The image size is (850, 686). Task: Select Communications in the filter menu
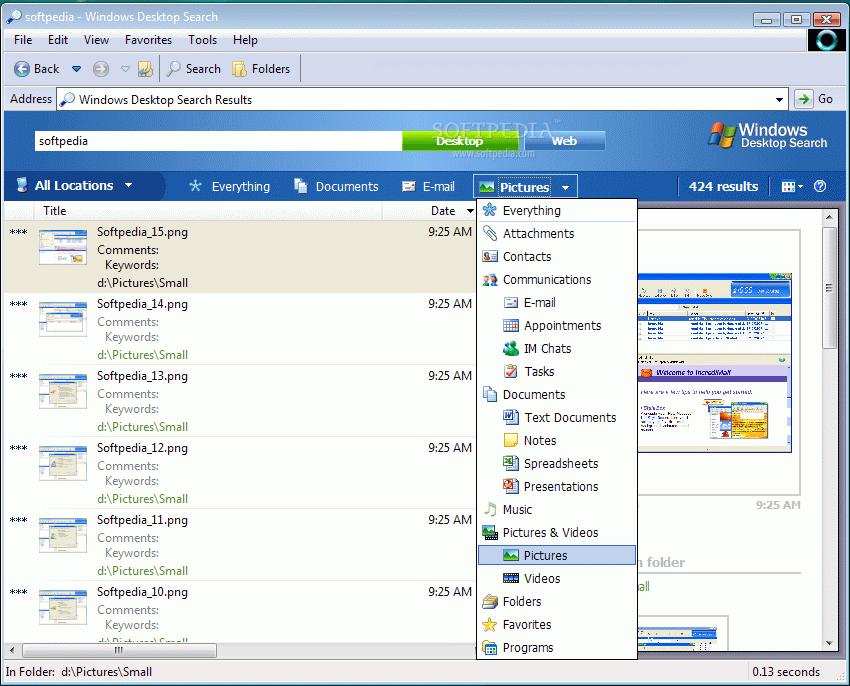point(557,280)
